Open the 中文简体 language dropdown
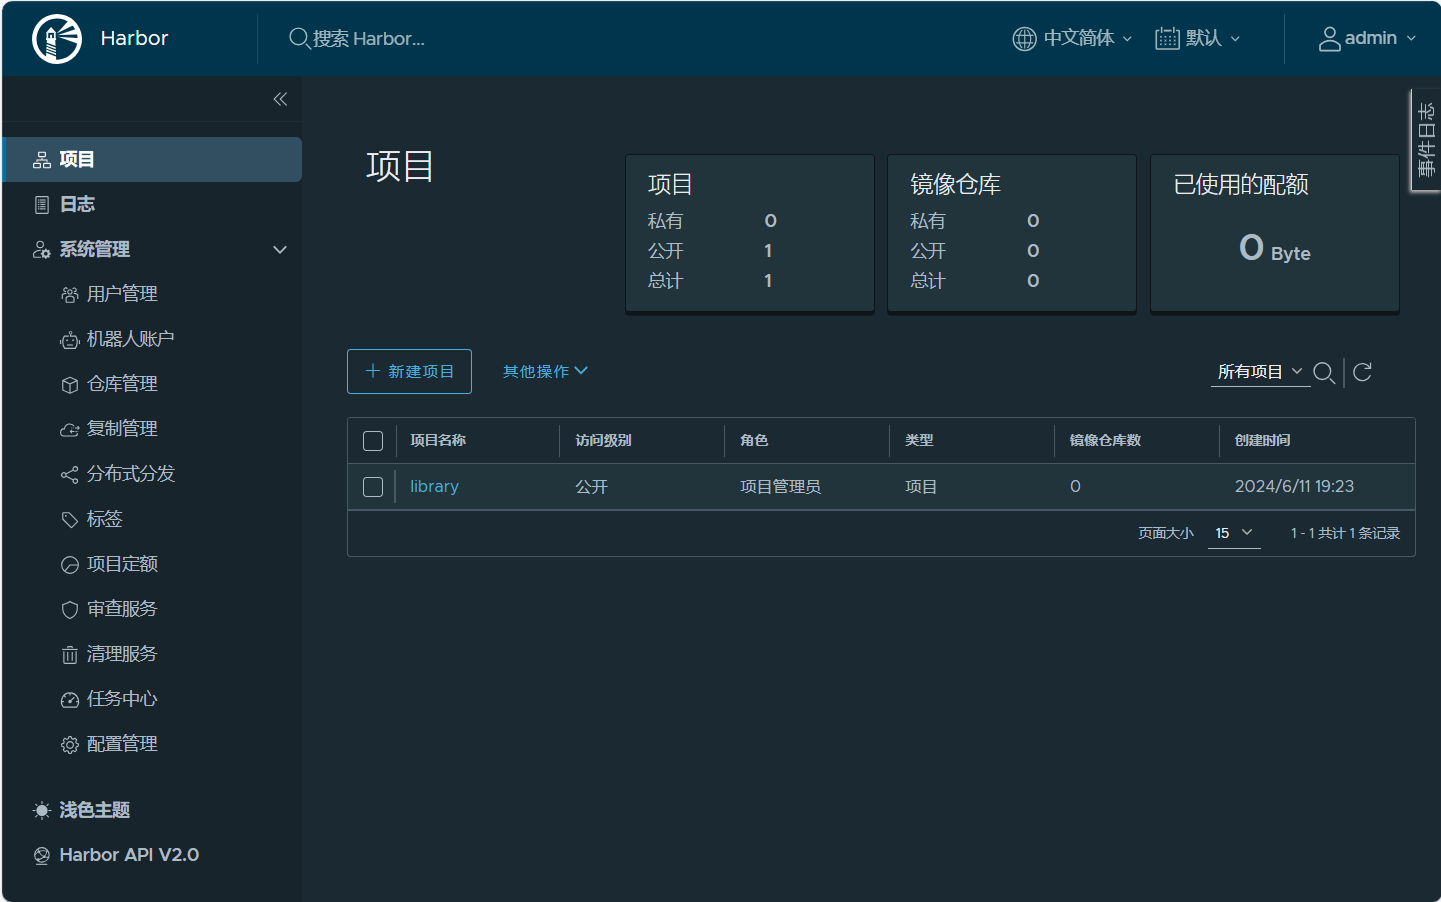The height and width of the screenshot is (902, 1441). coord(1072,39)
